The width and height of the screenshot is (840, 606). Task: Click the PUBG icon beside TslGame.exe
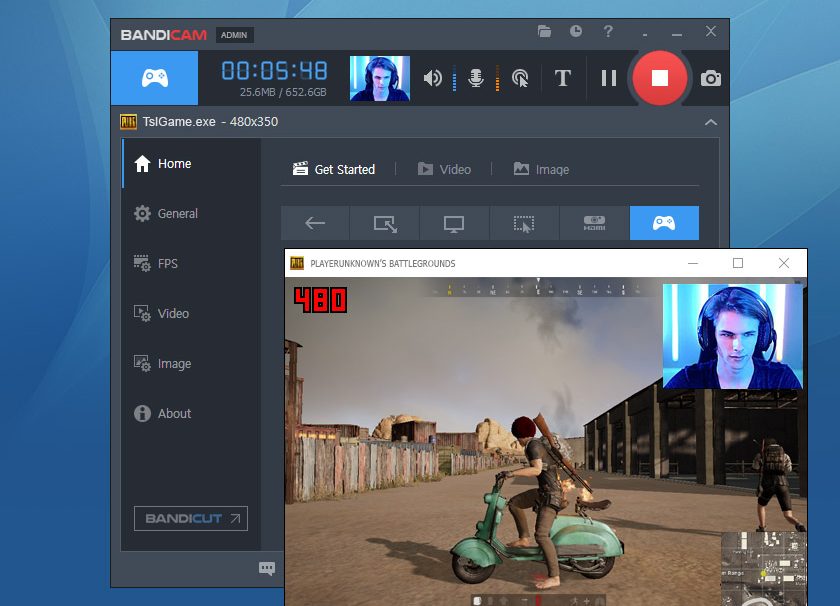[129, 122]
